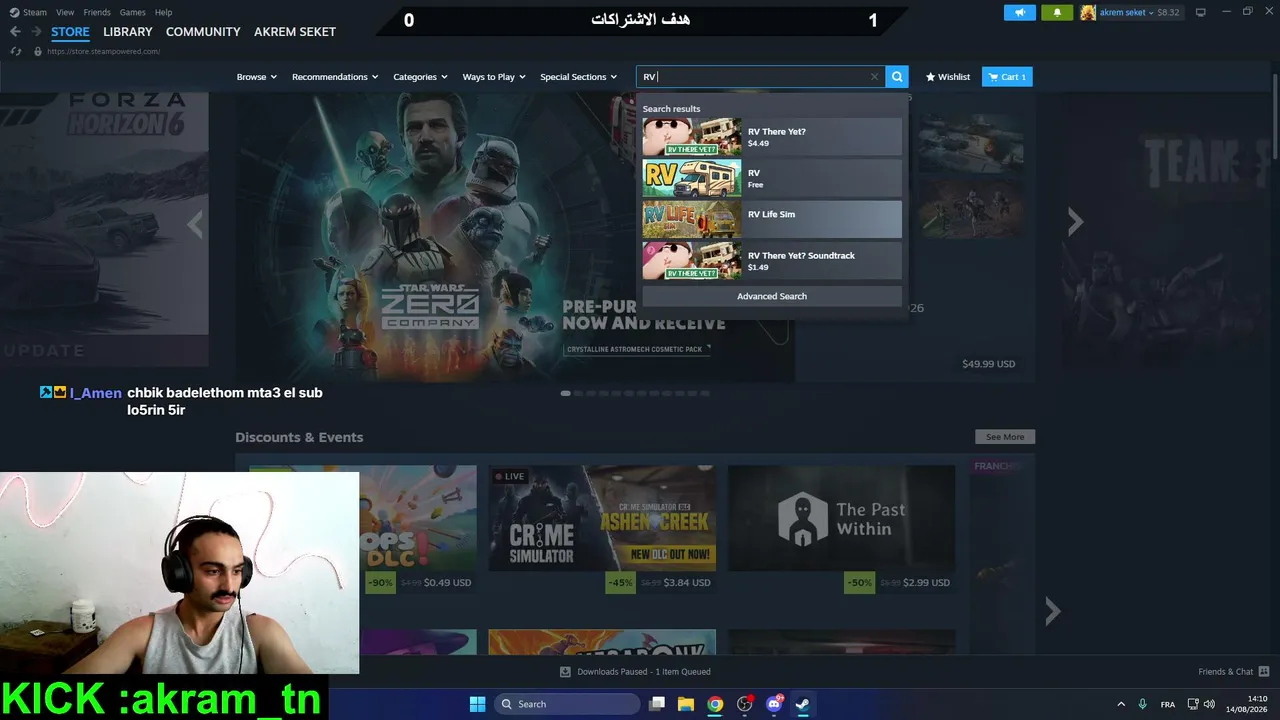Screen dimensions: 1280x720
Task: Open the Crime Simulator Ashen Creek discount card
Action: click(602, 530)
